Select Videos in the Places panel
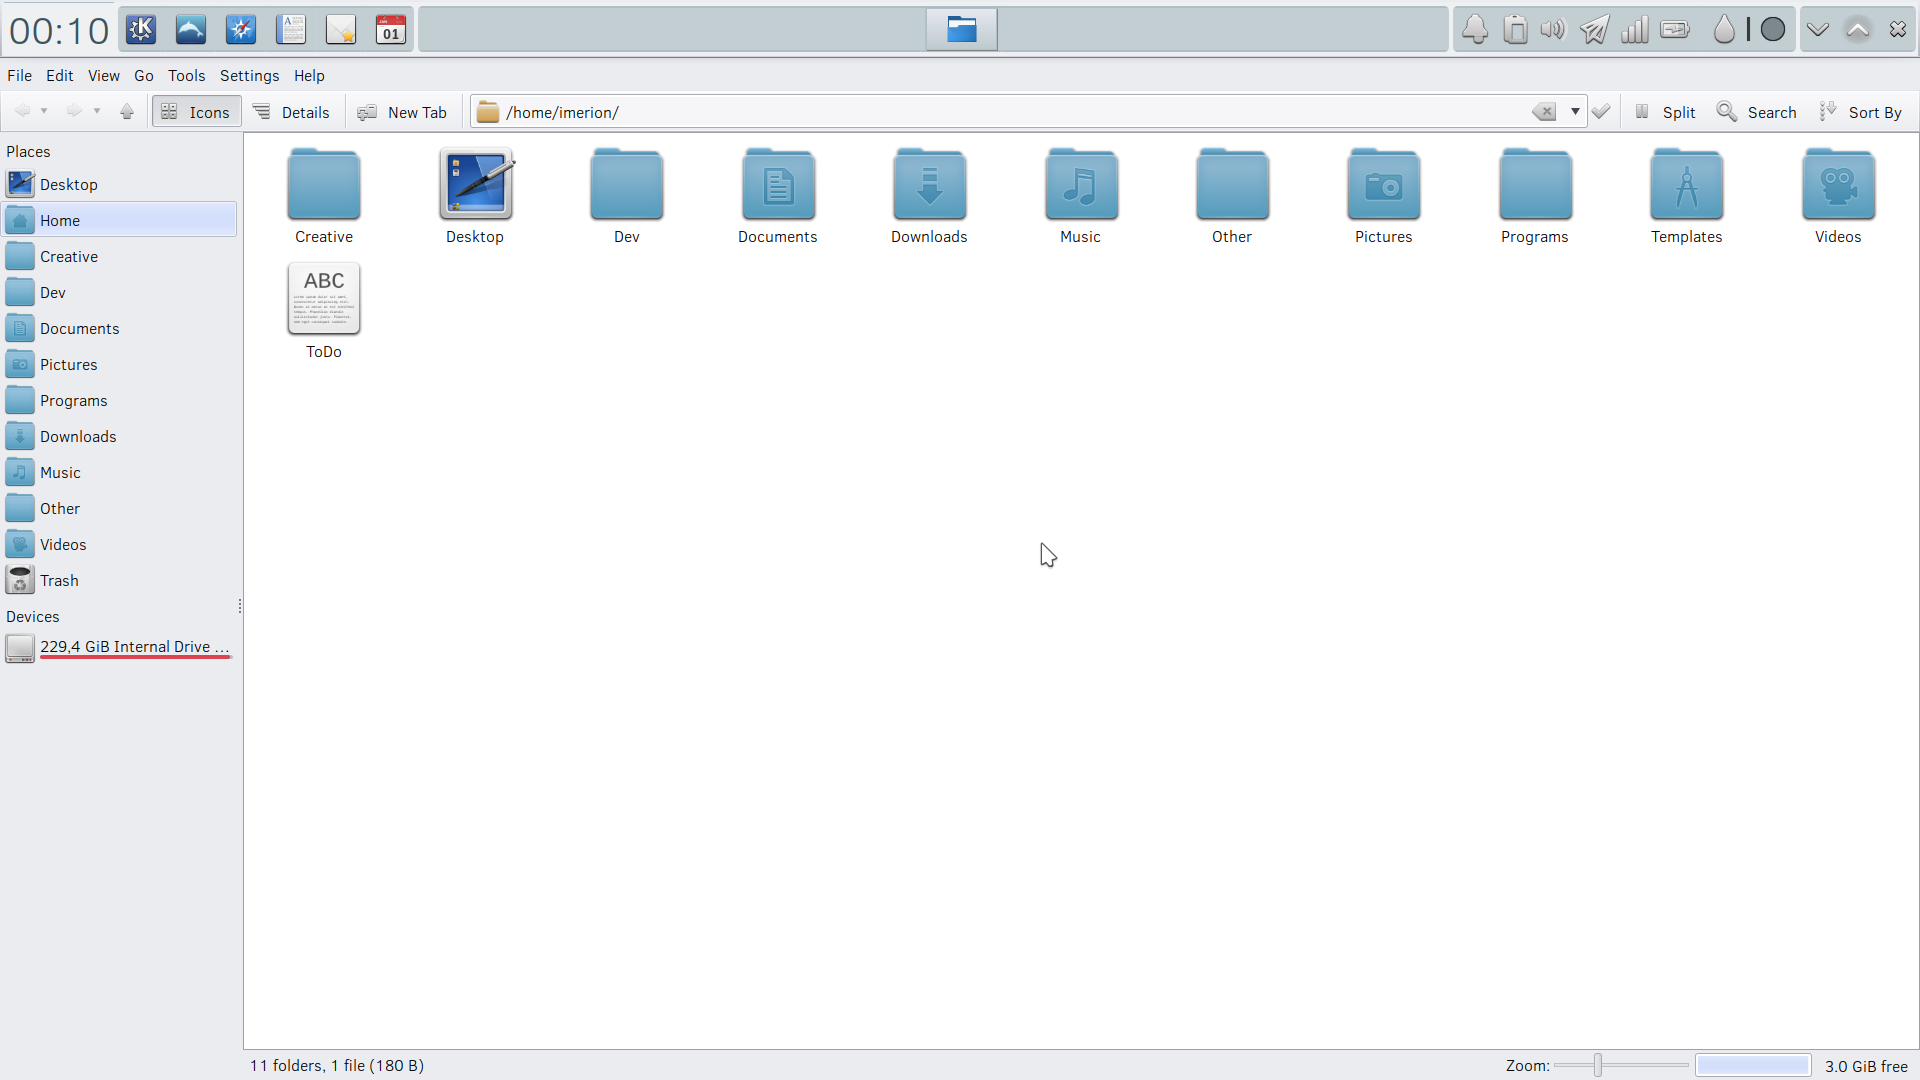 point(120,544)
